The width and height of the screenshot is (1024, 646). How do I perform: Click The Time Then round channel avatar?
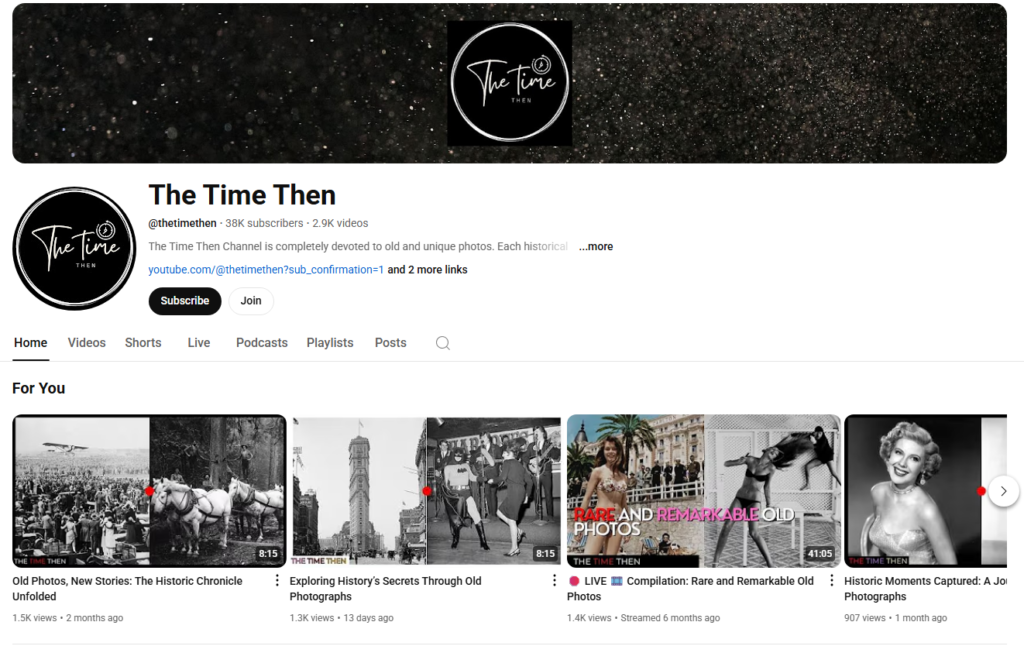coord(74,249)
